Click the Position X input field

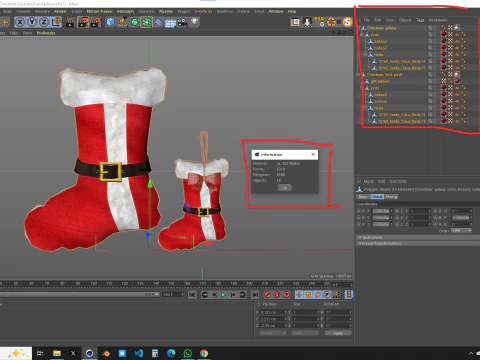click(x=274, y=312)
